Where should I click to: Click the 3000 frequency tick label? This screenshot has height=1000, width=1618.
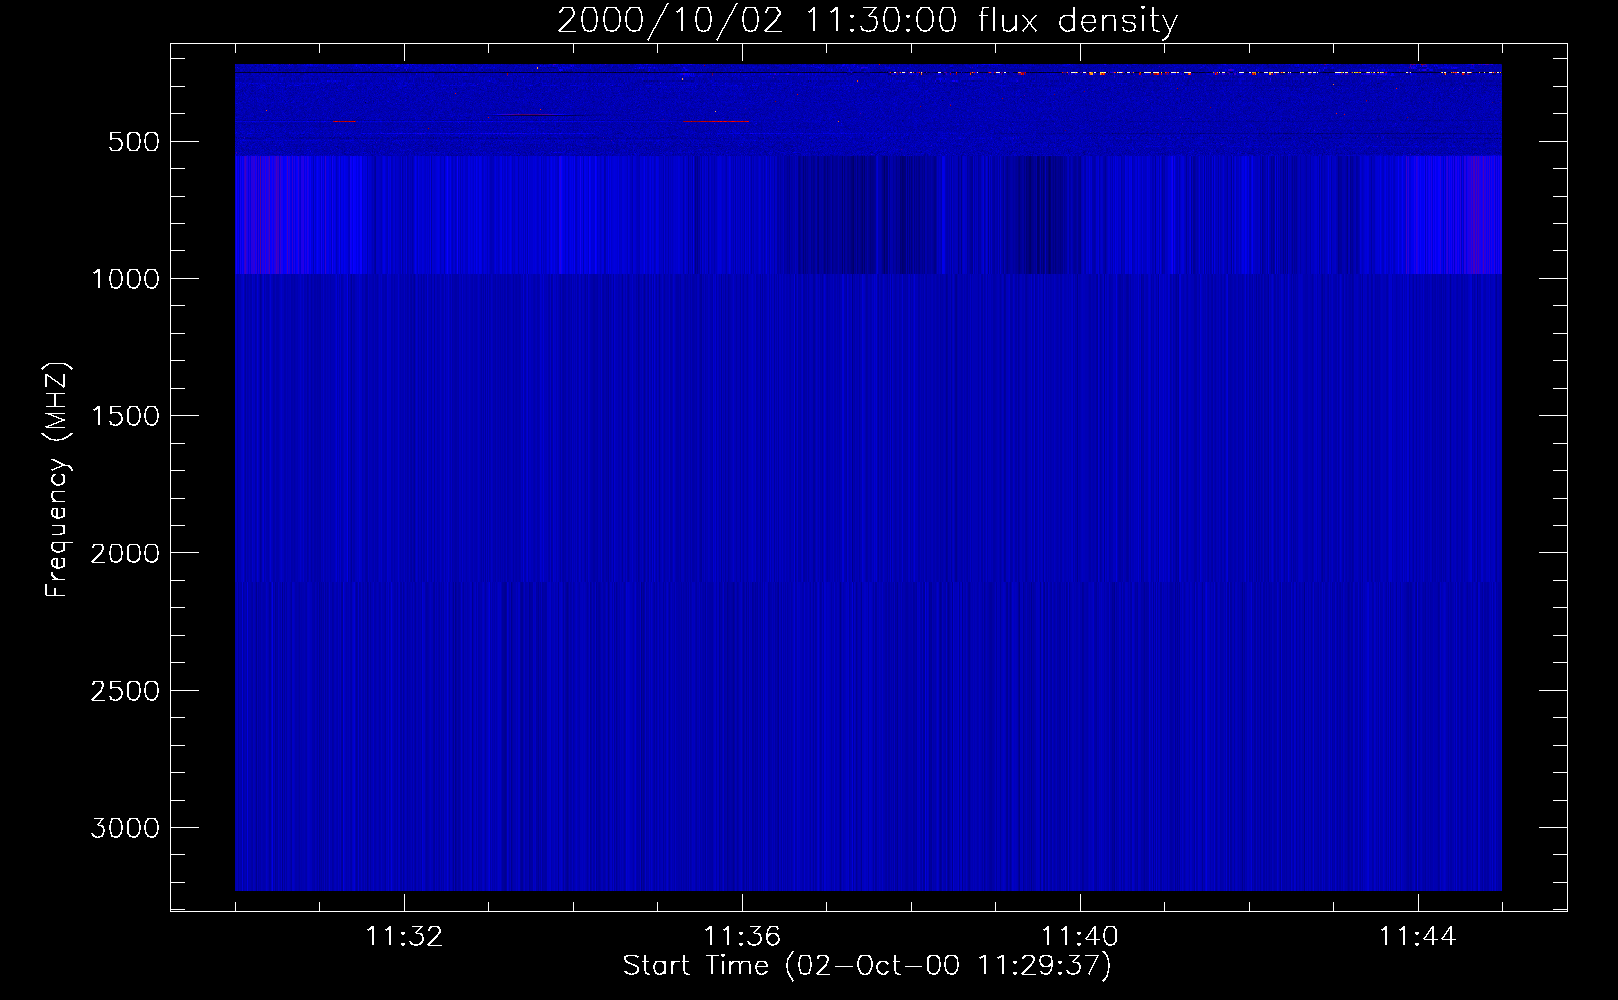pos(125,828)
